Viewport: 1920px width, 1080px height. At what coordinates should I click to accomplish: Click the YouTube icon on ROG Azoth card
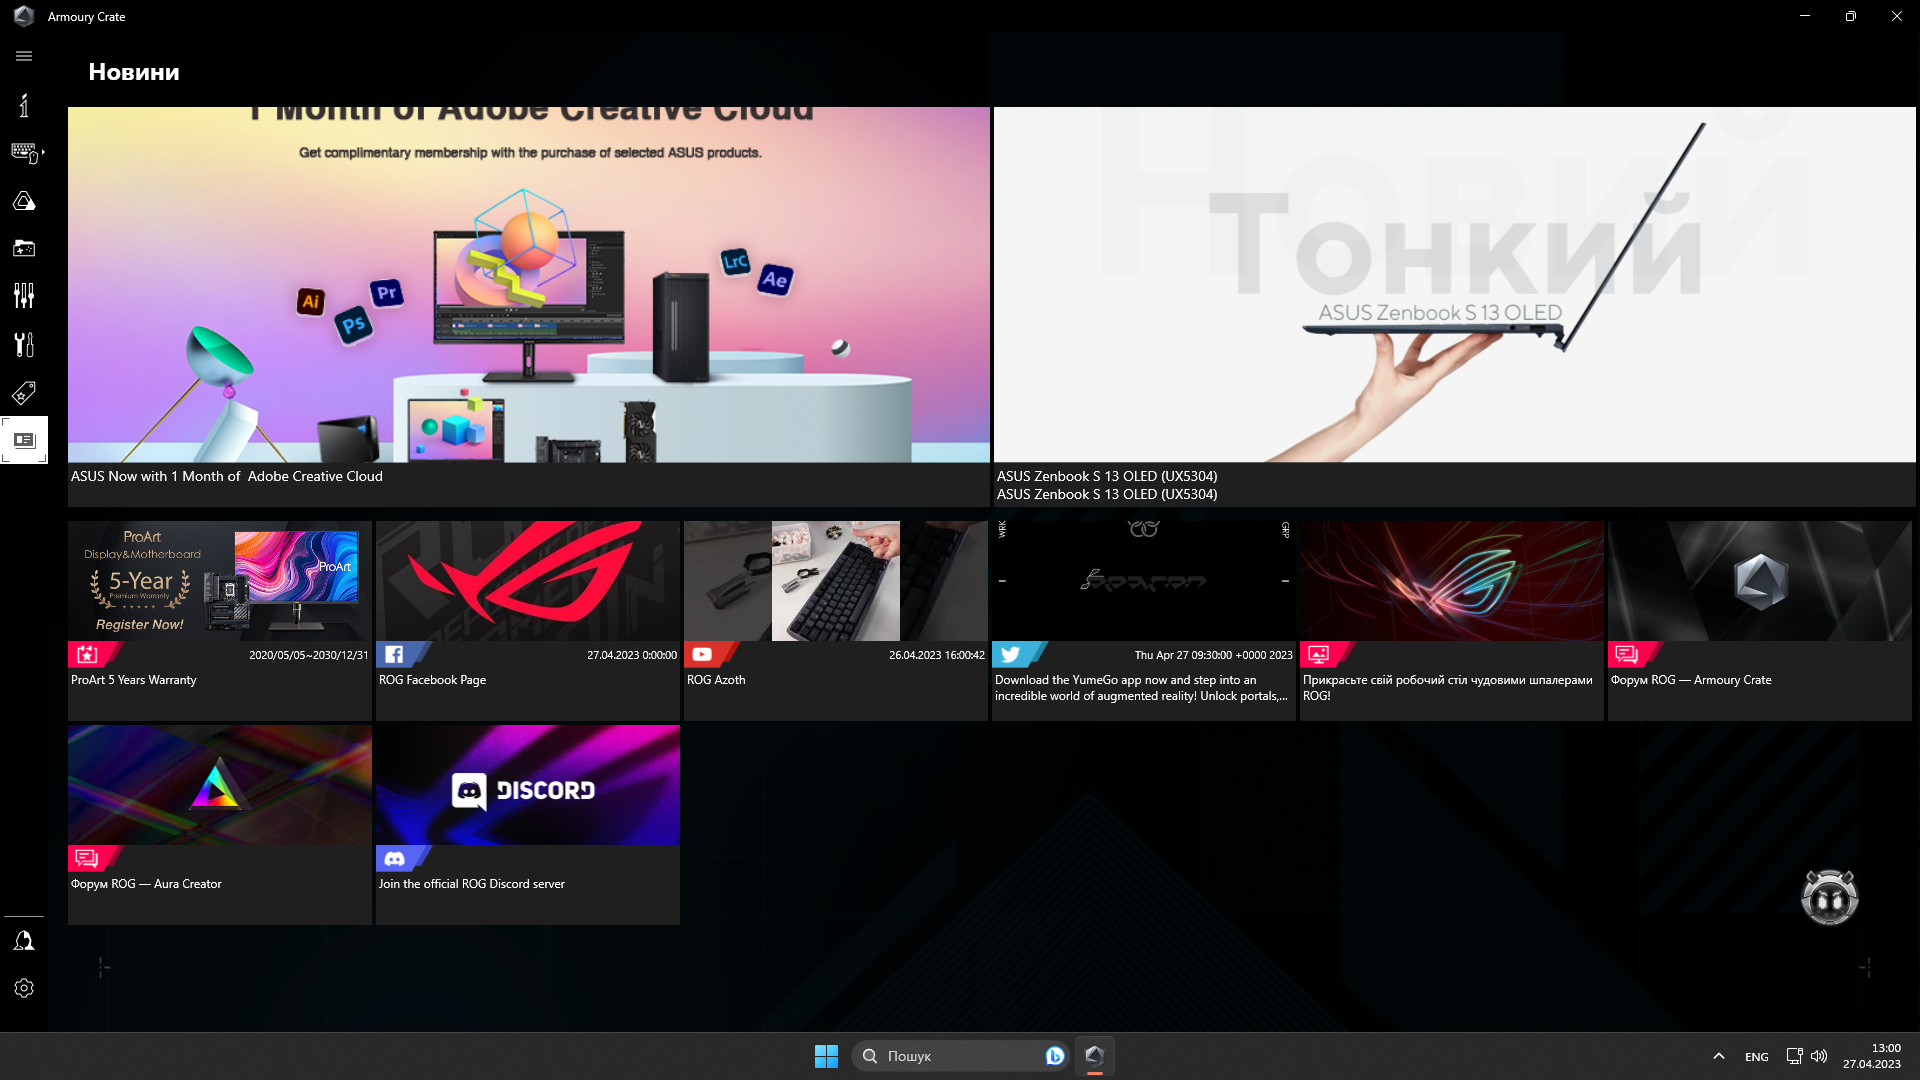702,655
